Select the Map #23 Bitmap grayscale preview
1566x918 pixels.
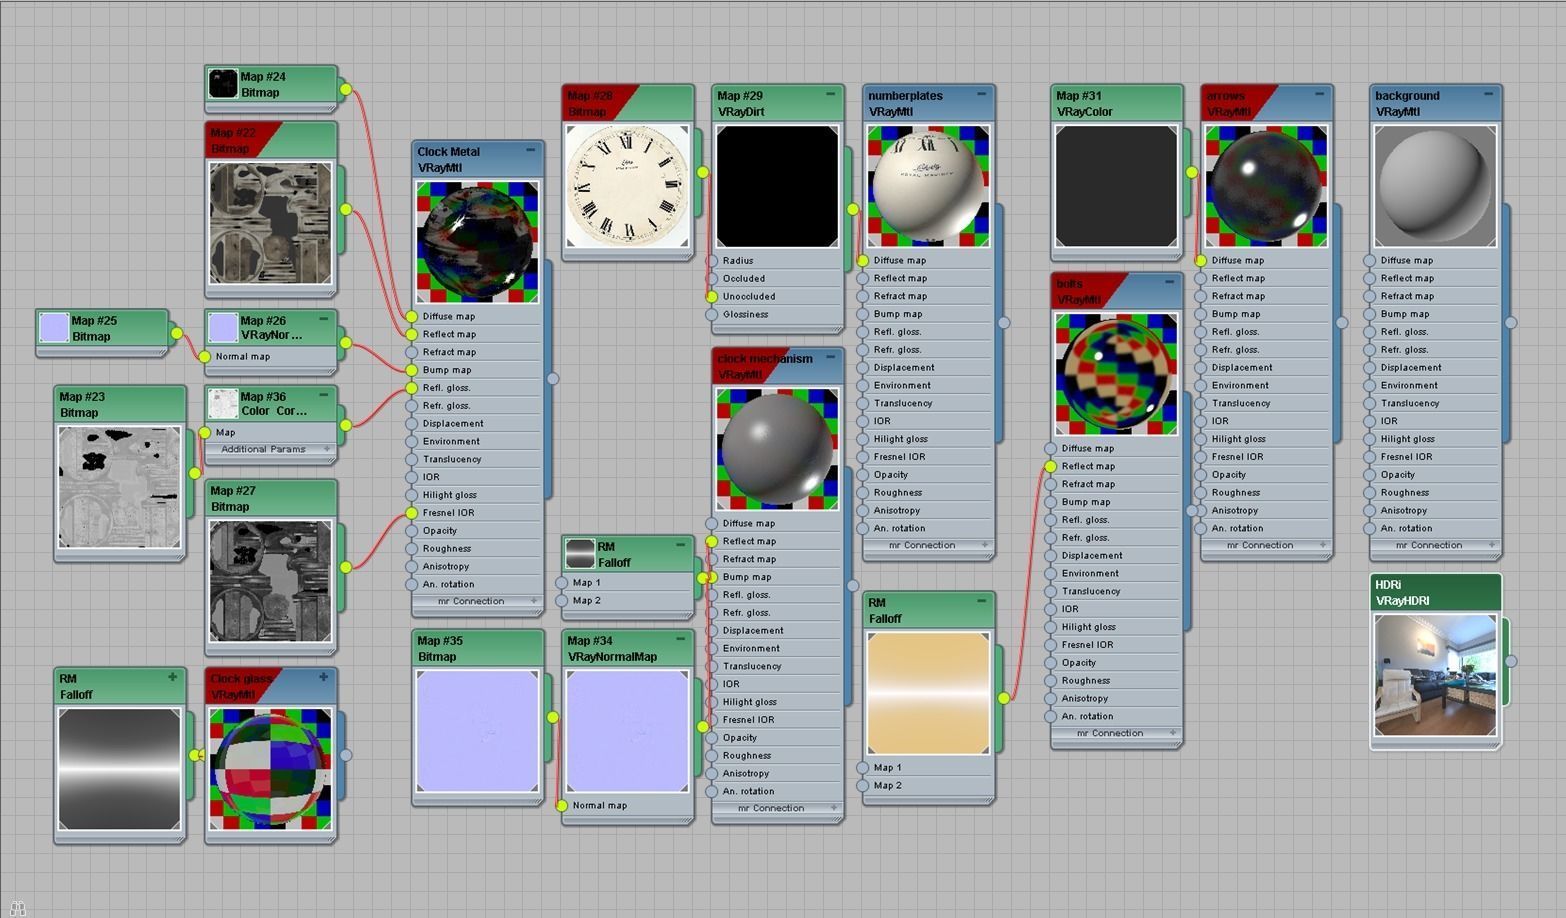(x=120, y=487)
